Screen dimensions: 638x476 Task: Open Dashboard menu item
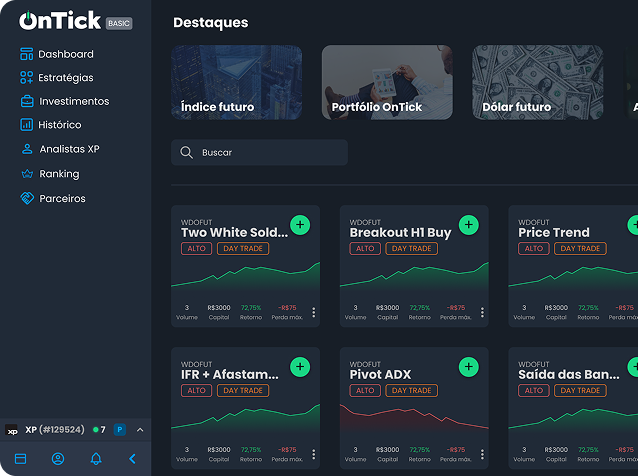click(66, 54)
